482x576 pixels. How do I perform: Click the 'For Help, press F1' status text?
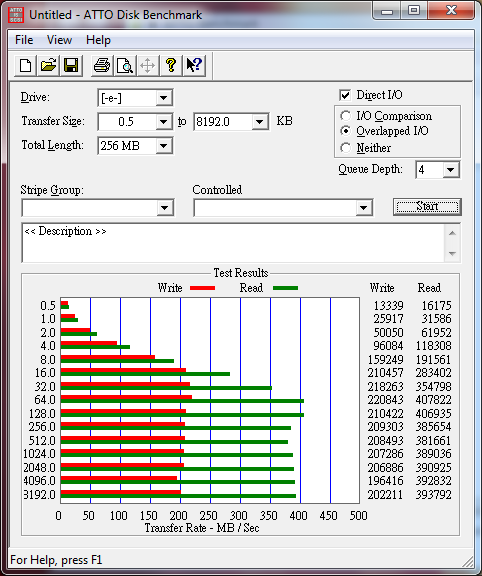coord(56,560)
